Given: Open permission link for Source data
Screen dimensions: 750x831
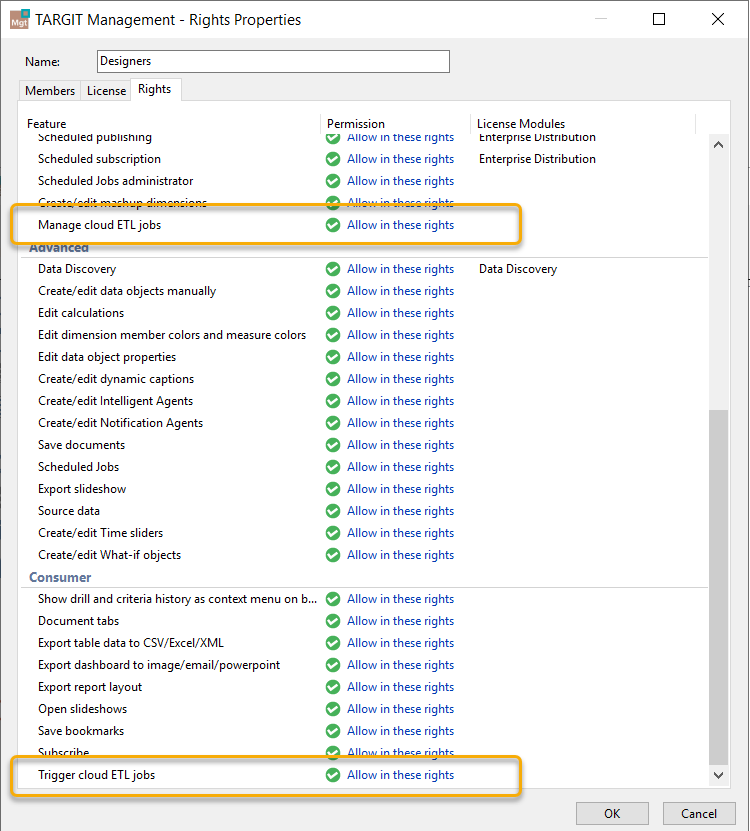Looking at the screenshot, I should (x=400, y=511).
